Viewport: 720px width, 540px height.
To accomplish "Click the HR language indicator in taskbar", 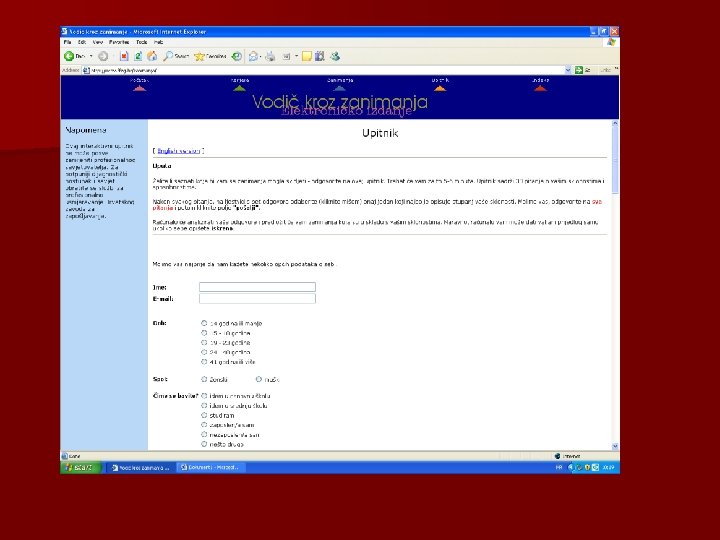I will coord(559,467).
